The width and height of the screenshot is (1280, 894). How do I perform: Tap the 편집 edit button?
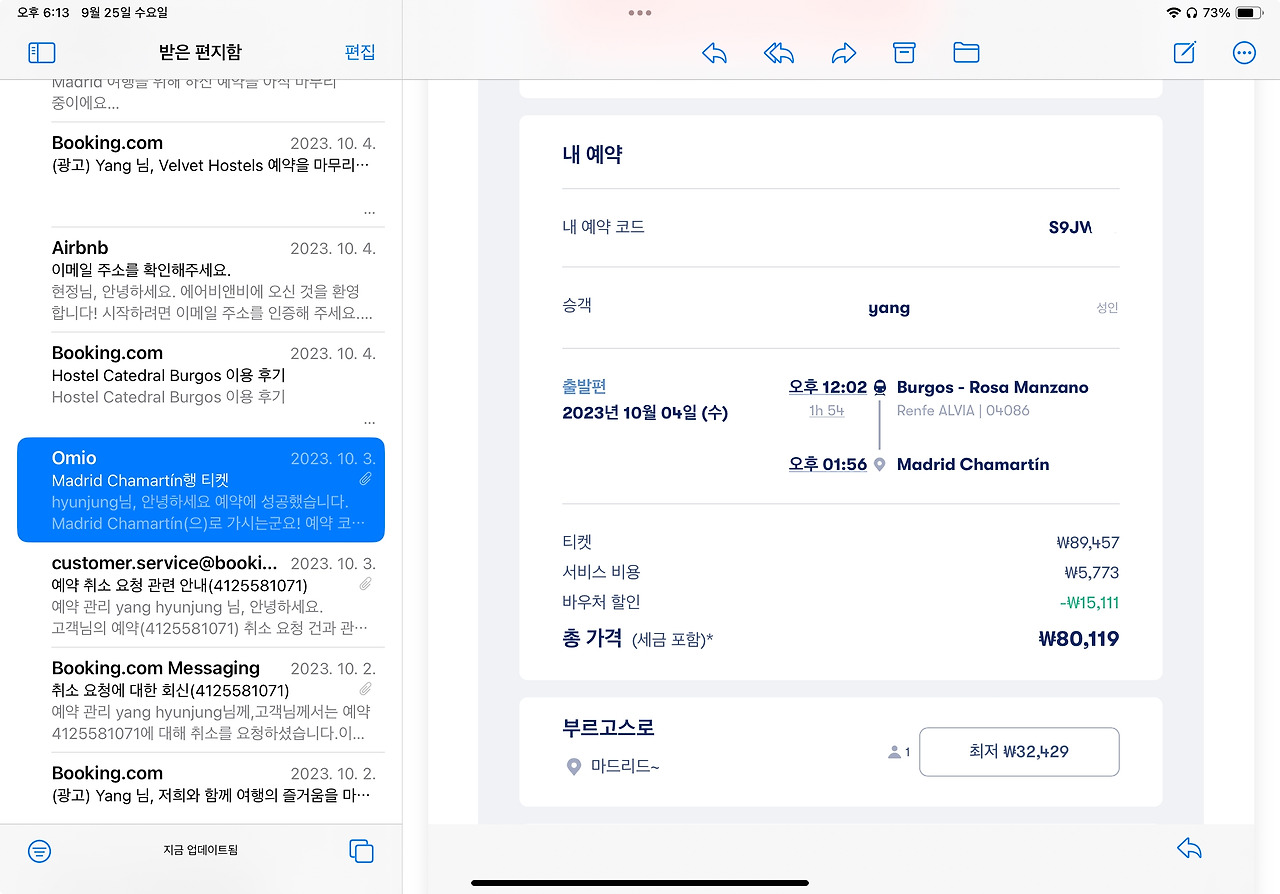(359, 52)
